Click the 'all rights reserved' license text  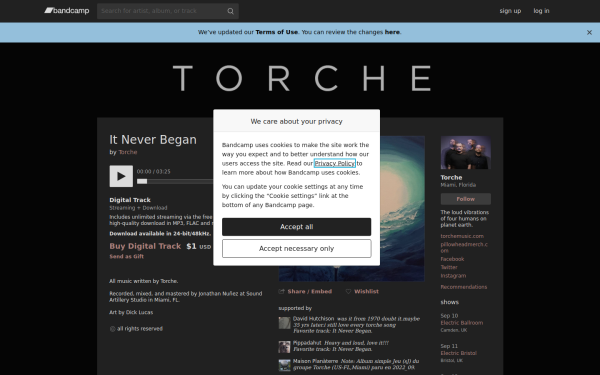point(140,329)
